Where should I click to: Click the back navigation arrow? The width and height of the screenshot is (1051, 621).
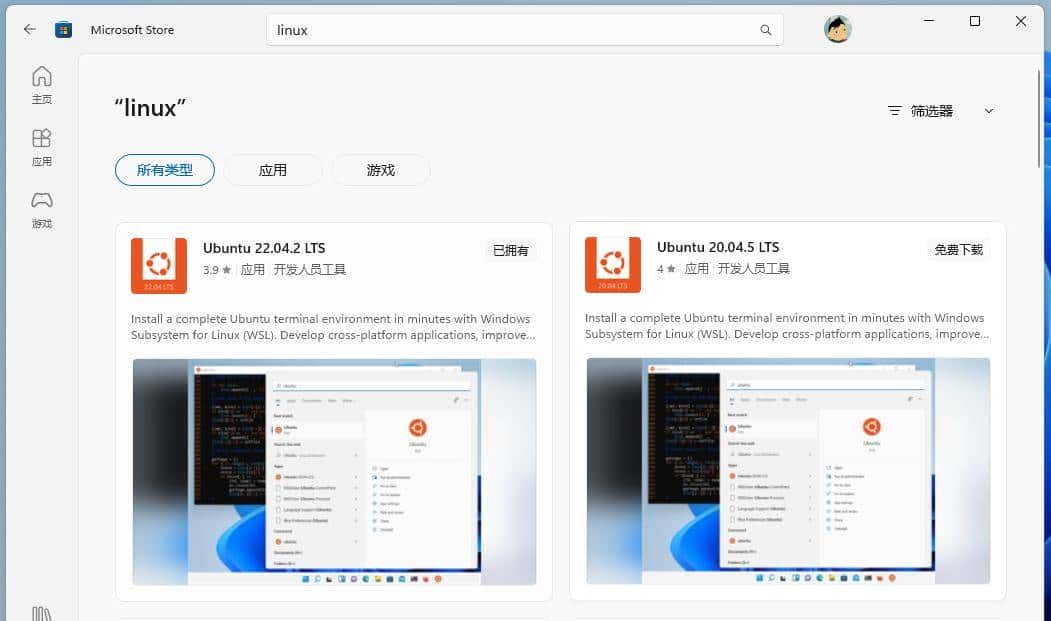pos(29,29)
